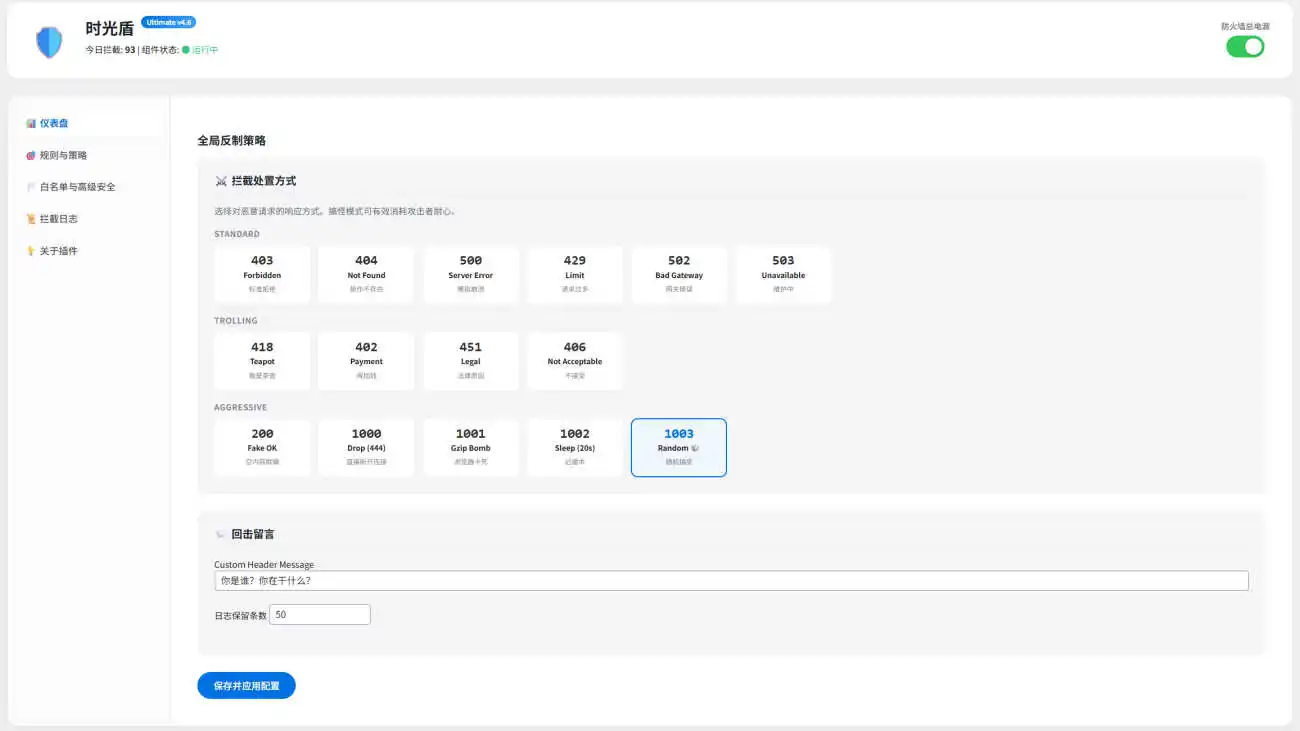Click the Custom Header Message input field
Image resolution: width=1300 pixels, height=731 pixels.
pyautogui.click(x=731, y=581)
